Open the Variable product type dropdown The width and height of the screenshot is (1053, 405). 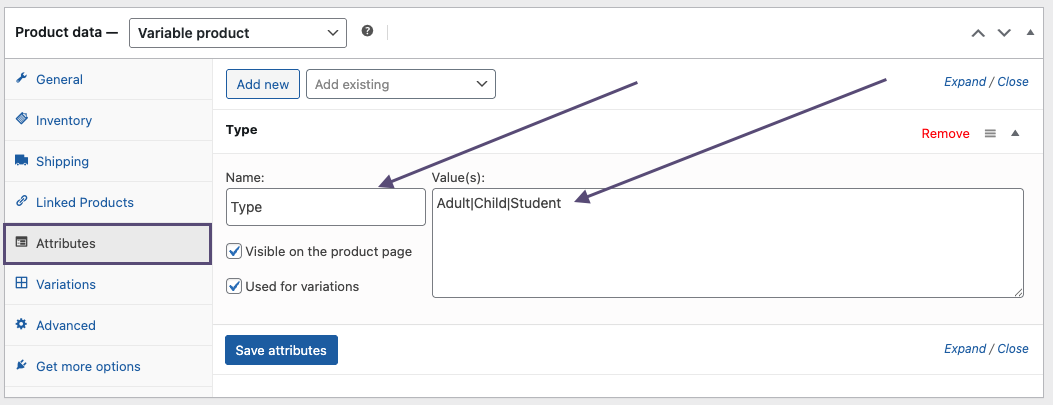click(x=238, y=33)
